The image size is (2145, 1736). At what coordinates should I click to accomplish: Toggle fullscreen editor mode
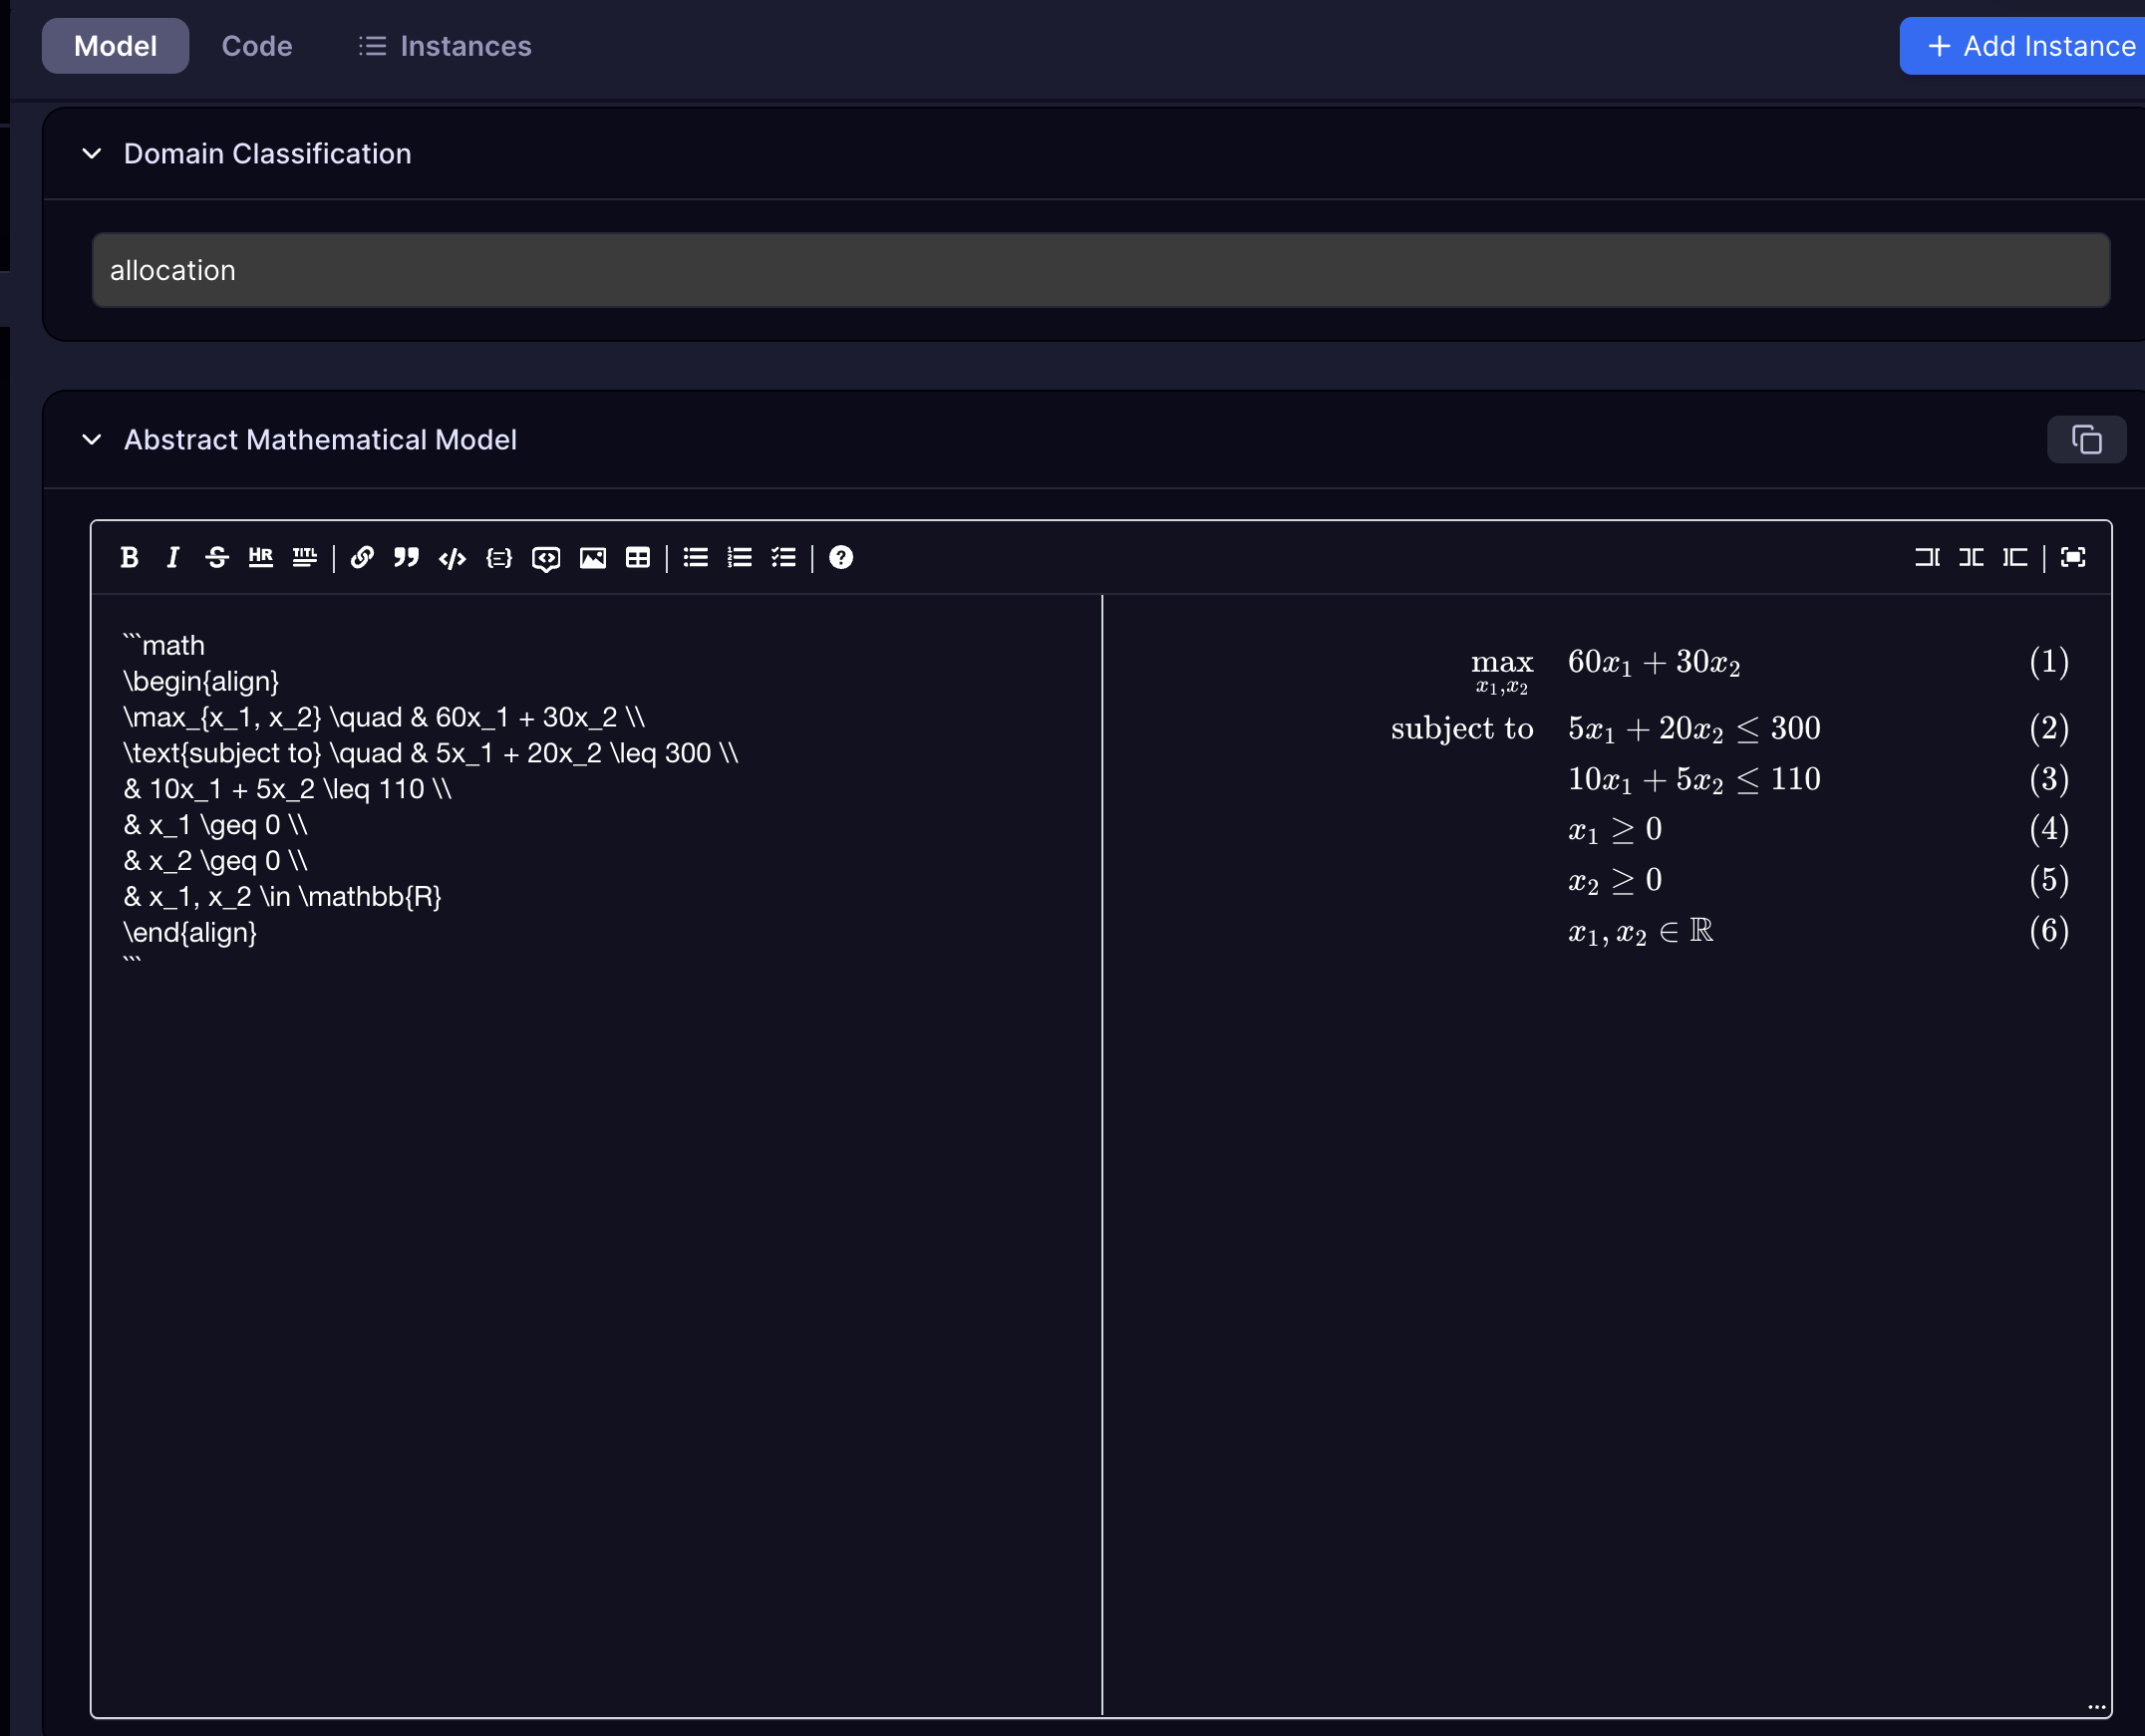pyautogui.click(x=2073, y=557)
